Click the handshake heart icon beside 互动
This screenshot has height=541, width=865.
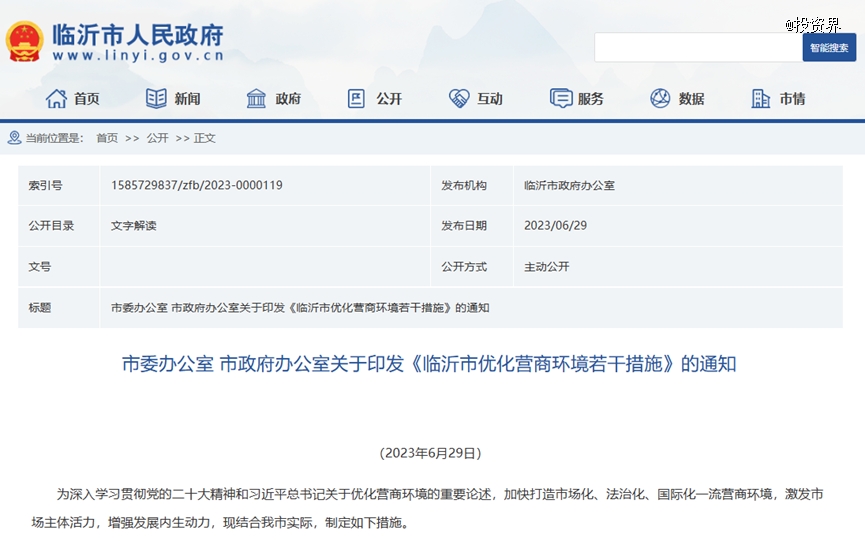(x=458, y=99)
